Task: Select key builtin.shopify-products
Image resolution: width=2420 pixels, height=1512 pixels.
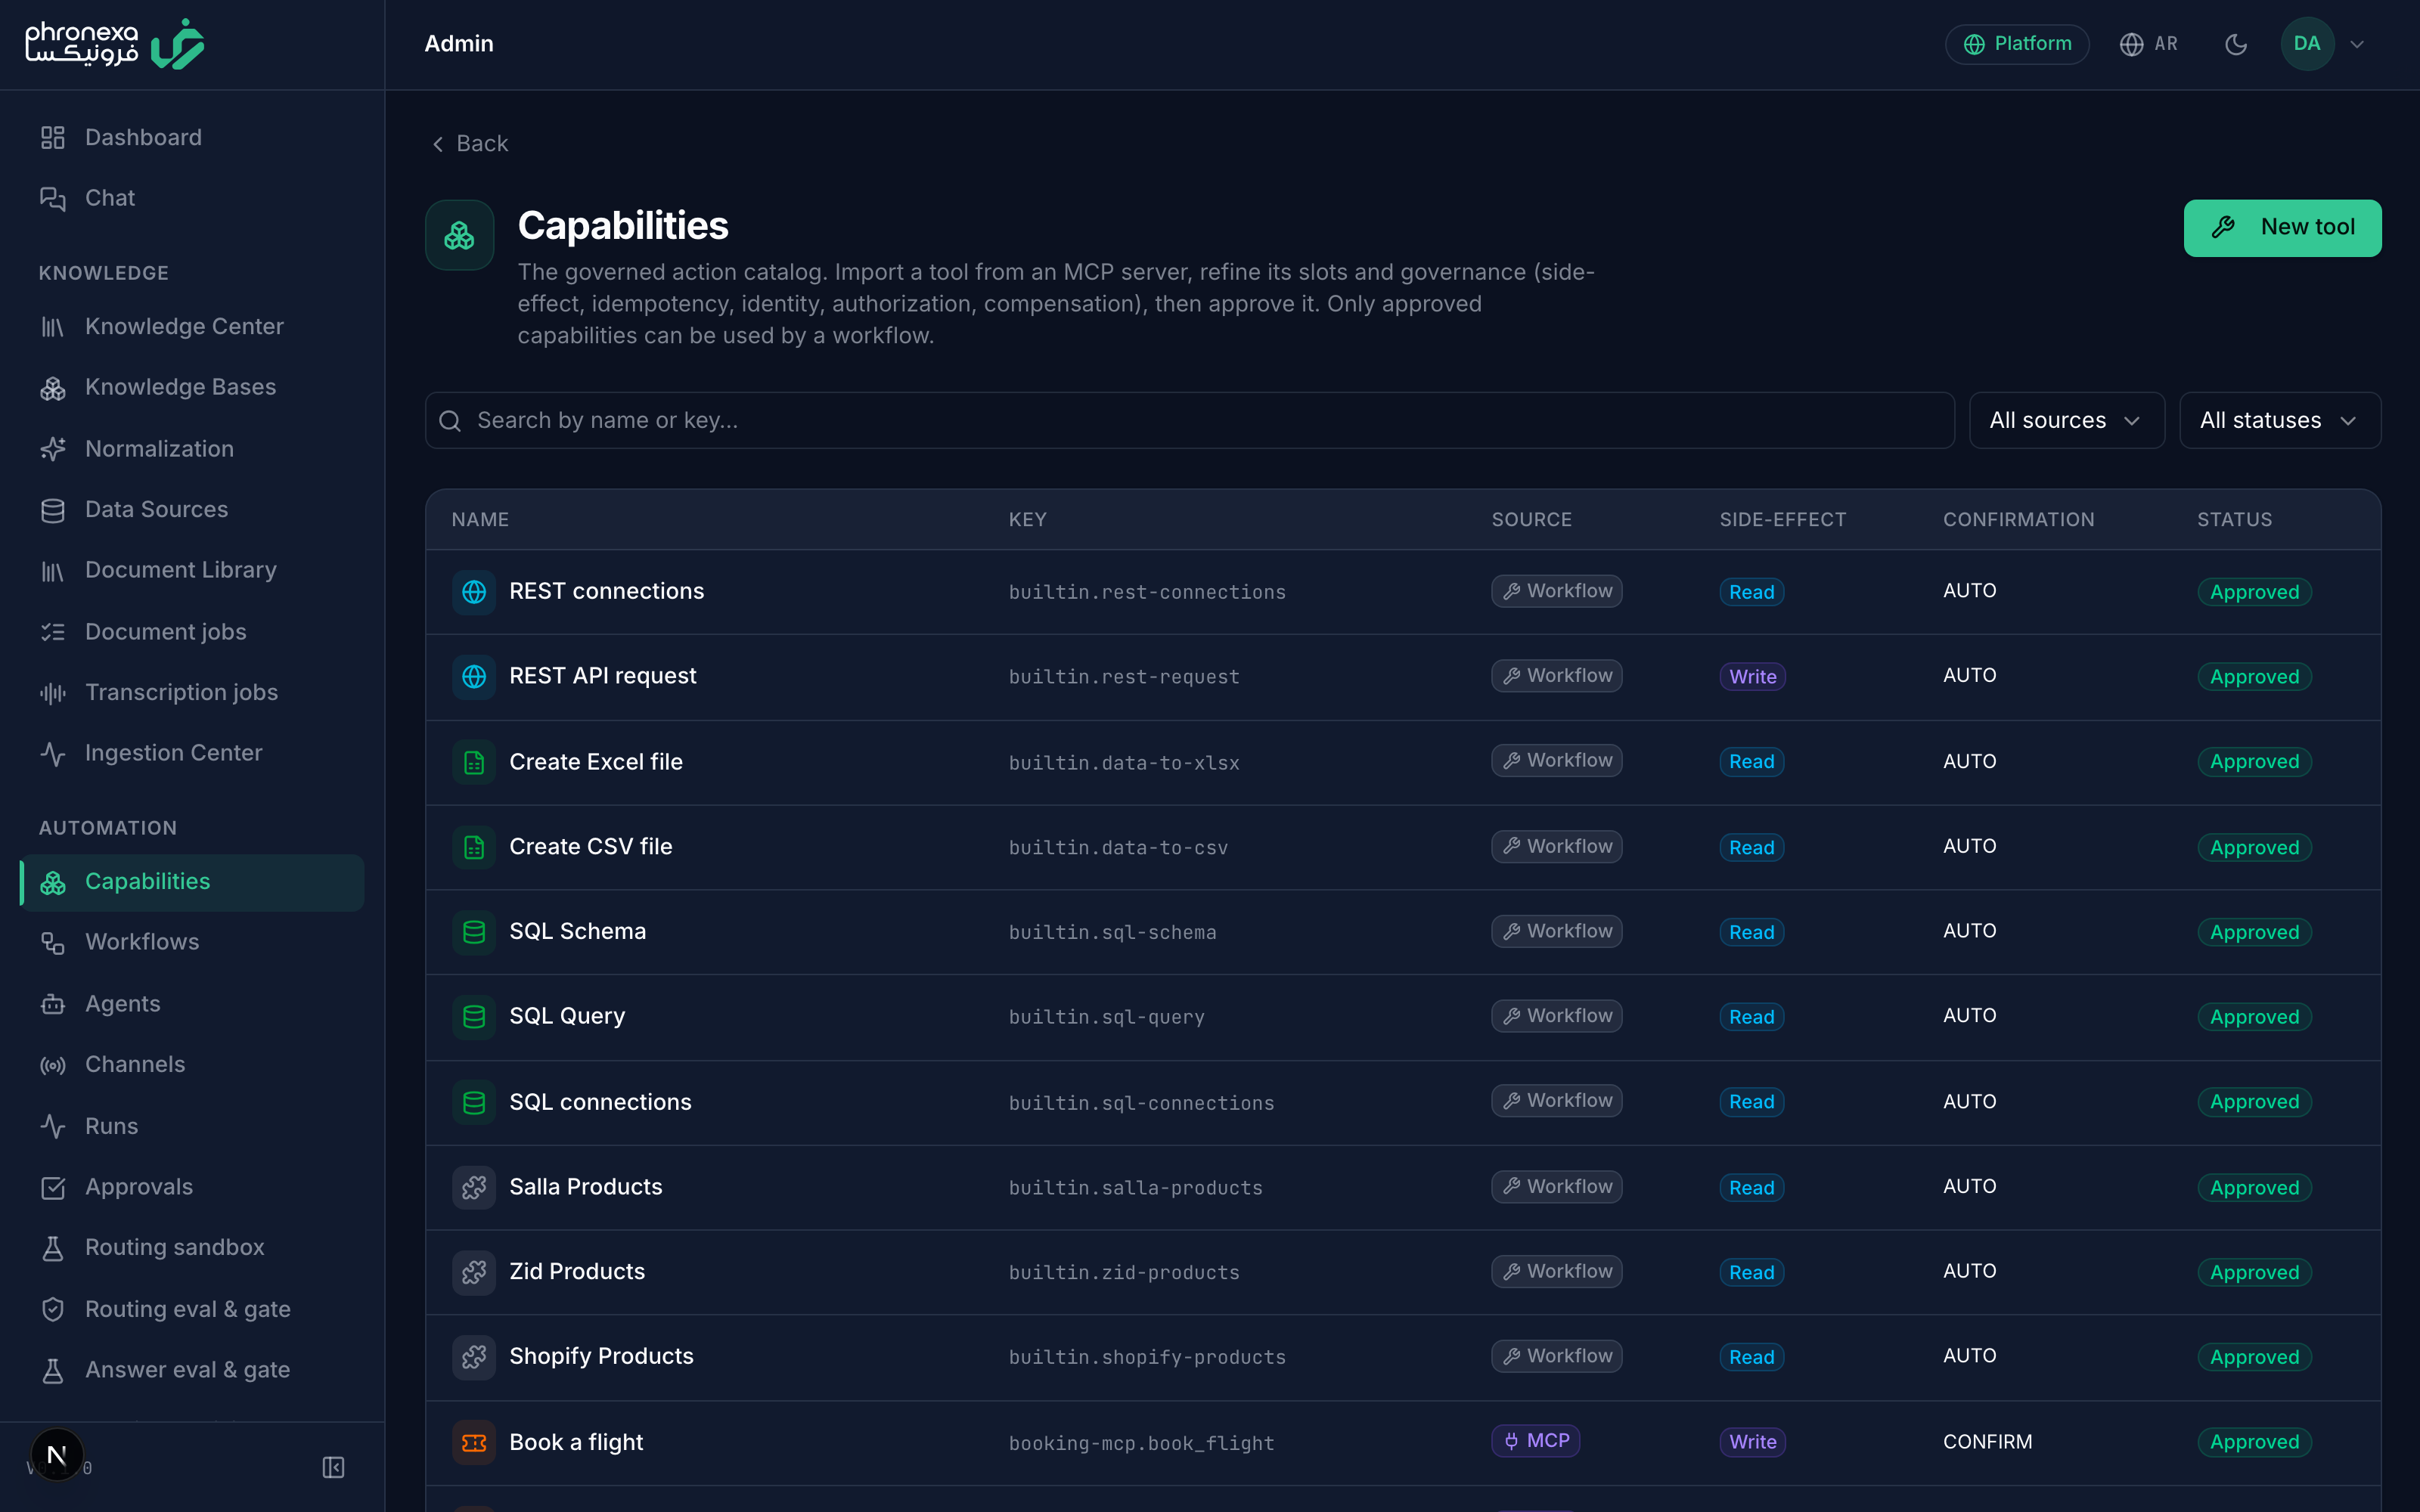Action: pyautogui.click(x=1147, y=1358)
